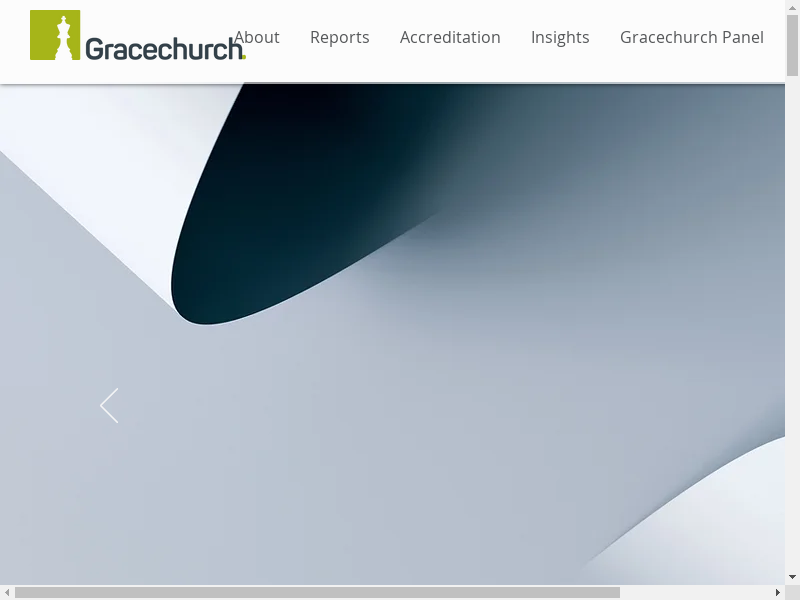Viewport: 800px width, 600px height.
Task: Click the vertical scrollbar up arrow
Action: [792, 8]
